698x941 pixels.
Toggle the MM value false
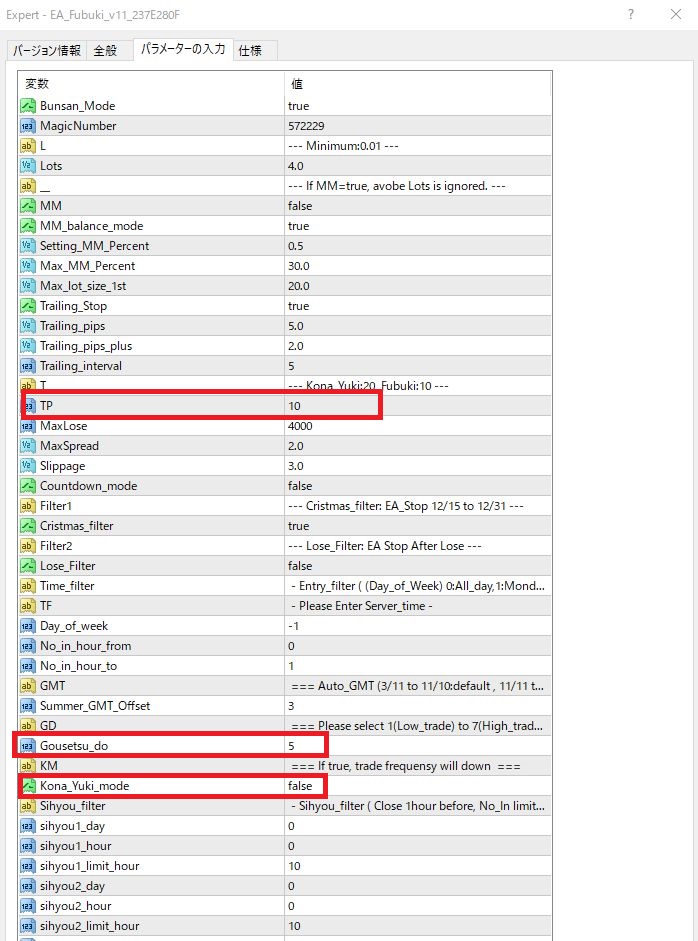[299, 206]
